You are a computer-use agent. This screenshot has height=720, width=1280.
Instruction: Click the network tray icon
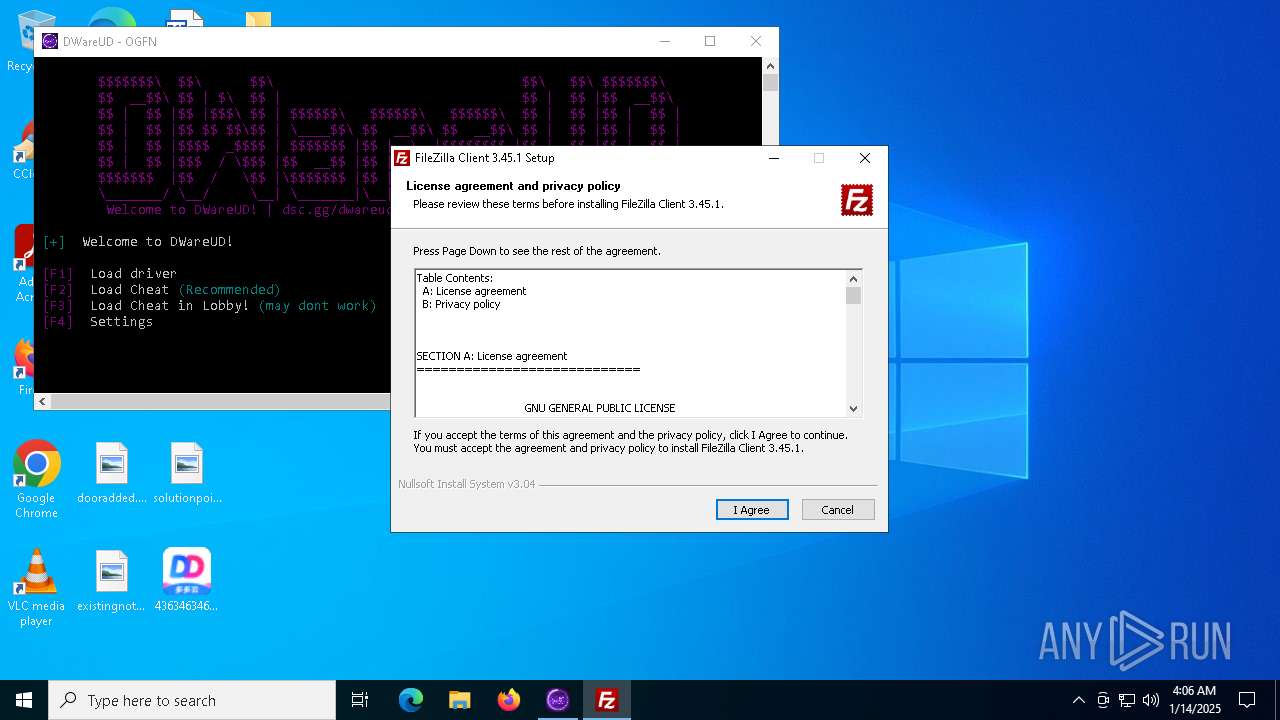tap(1127, 700)
